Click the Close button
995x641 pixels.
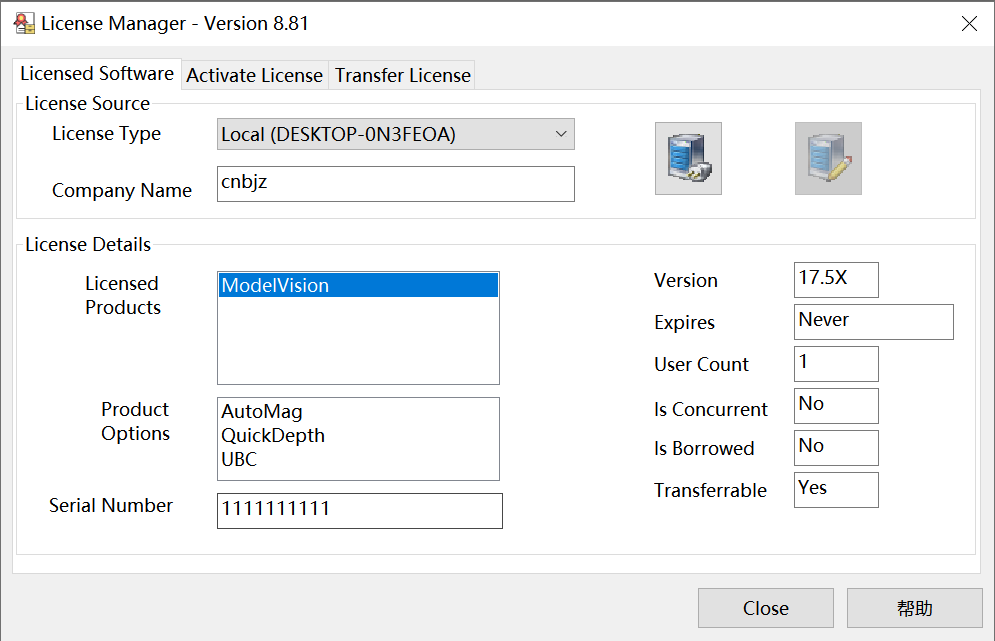click(x=765, y=608)
